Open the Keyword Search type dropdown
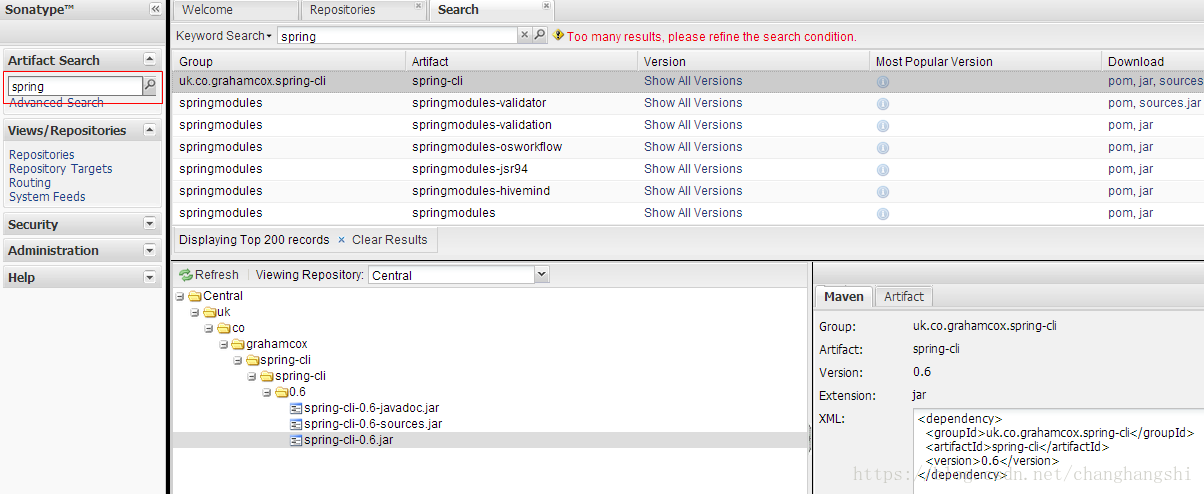Viewport: 1204px width, 494px height. pos(224,36)
